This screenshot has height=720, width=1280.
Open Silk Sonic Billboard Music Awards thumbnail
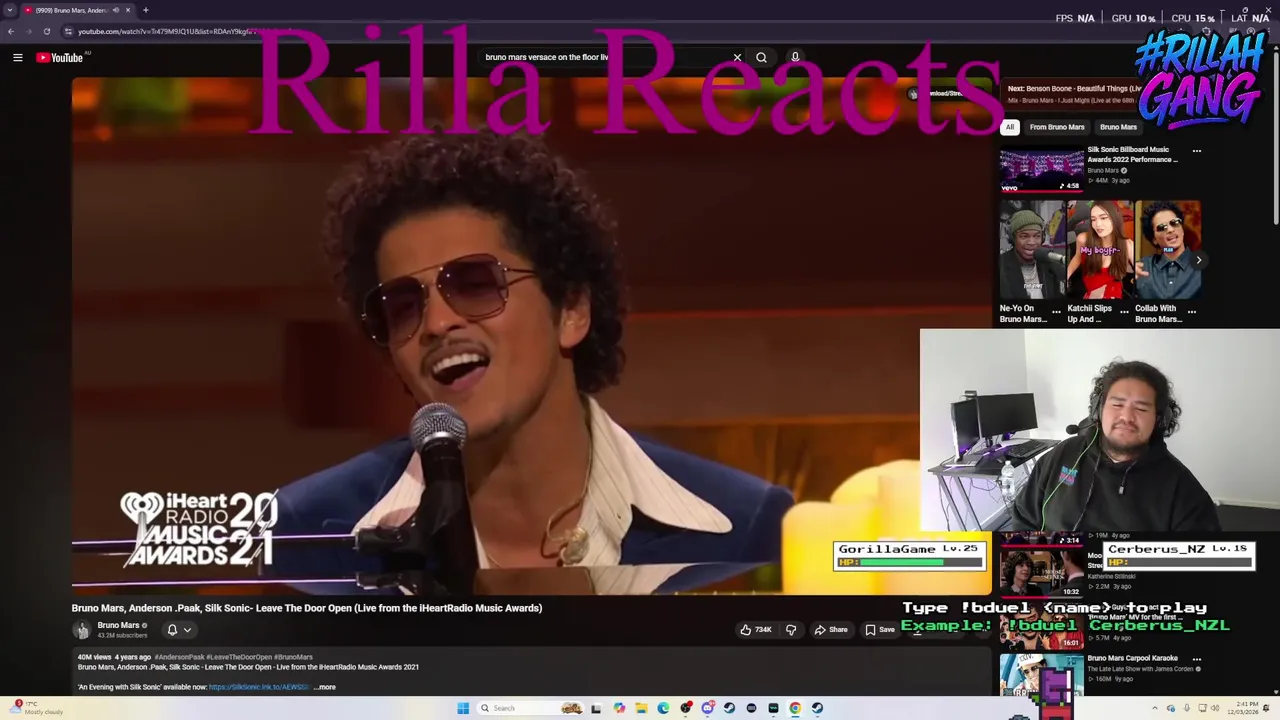[1042, 170]
